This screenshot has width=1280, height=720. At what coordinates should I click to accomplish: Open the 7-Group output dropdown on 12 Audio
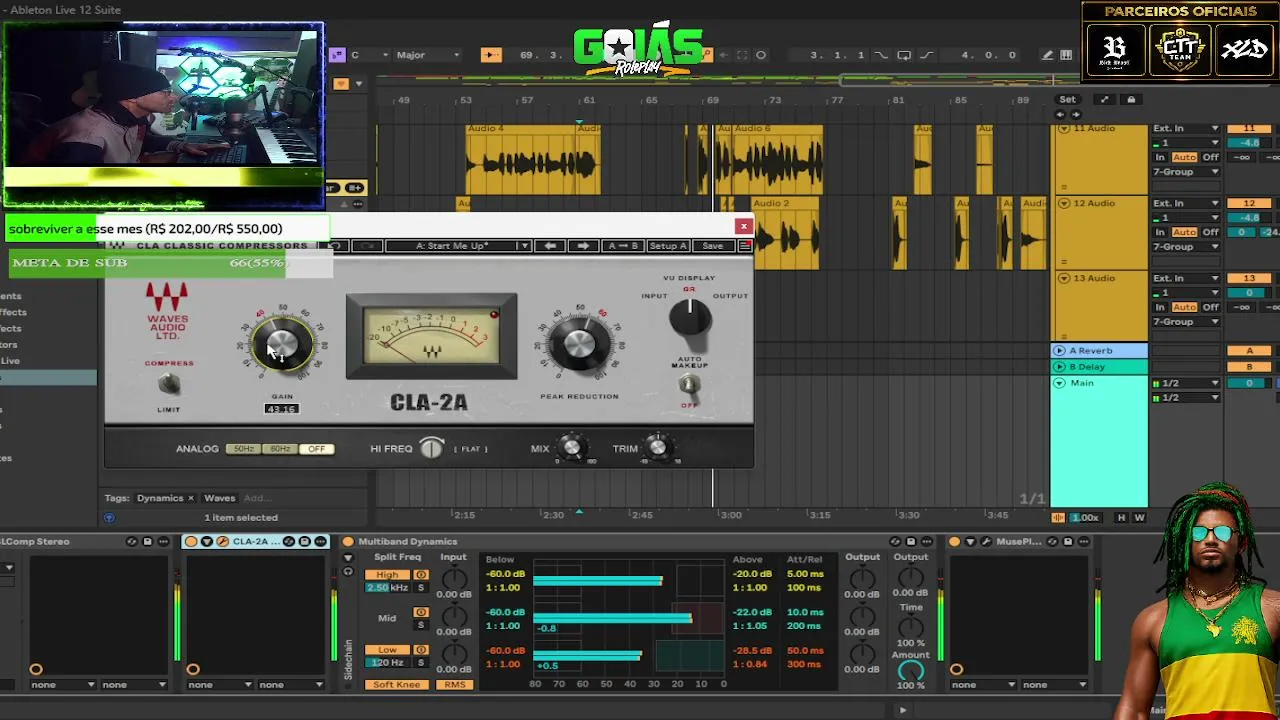point(1186,247)
